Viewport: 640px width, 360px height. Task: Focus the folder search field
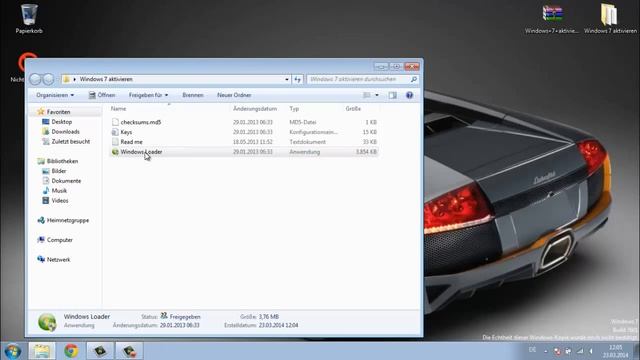(x=362, y=79)
